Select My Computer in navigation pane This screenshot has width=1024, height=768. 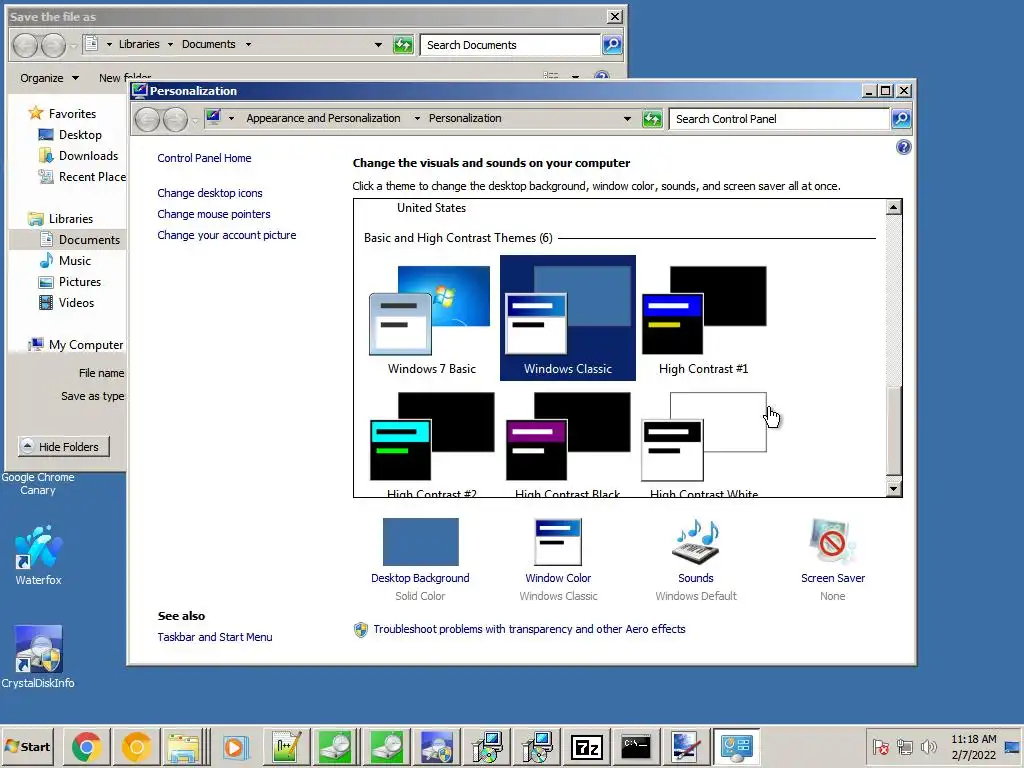[85, 345]
